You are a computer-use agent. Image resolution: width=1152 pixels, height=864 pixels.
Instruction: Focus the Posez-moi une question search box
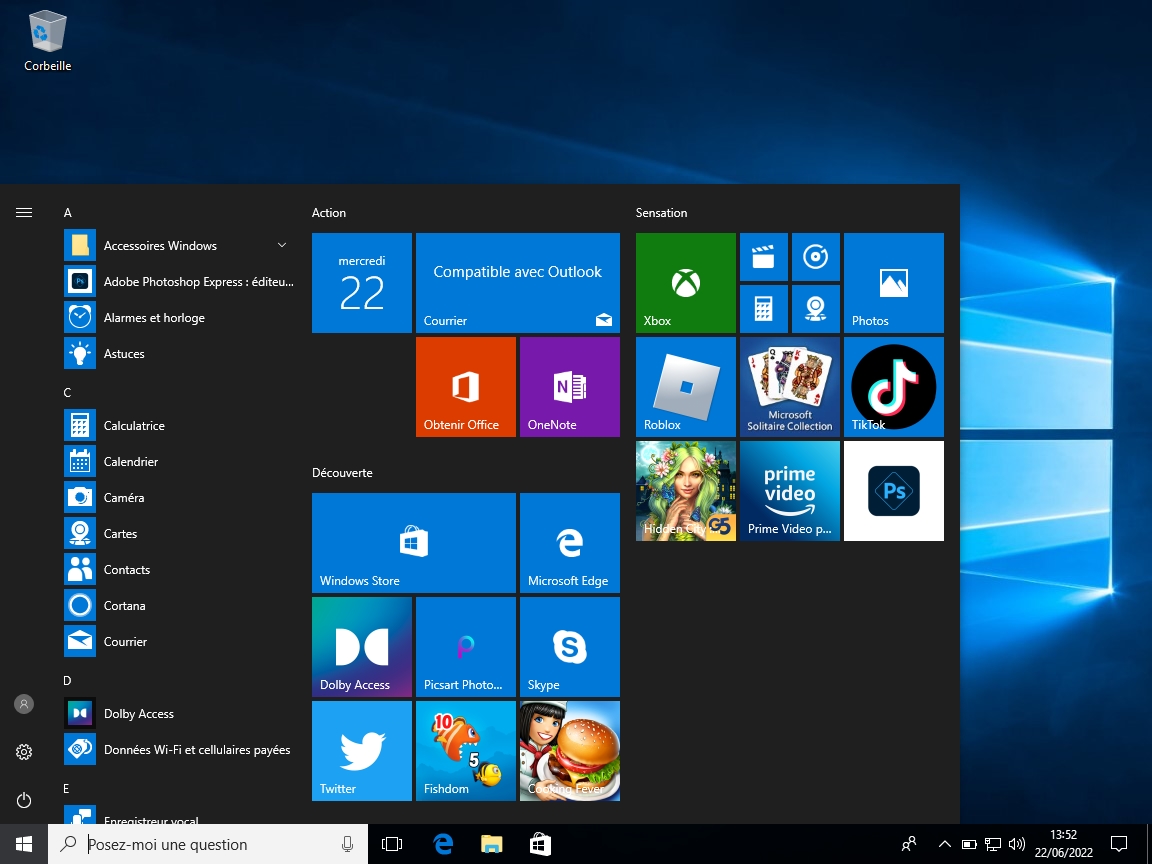(x=208, y=844)
